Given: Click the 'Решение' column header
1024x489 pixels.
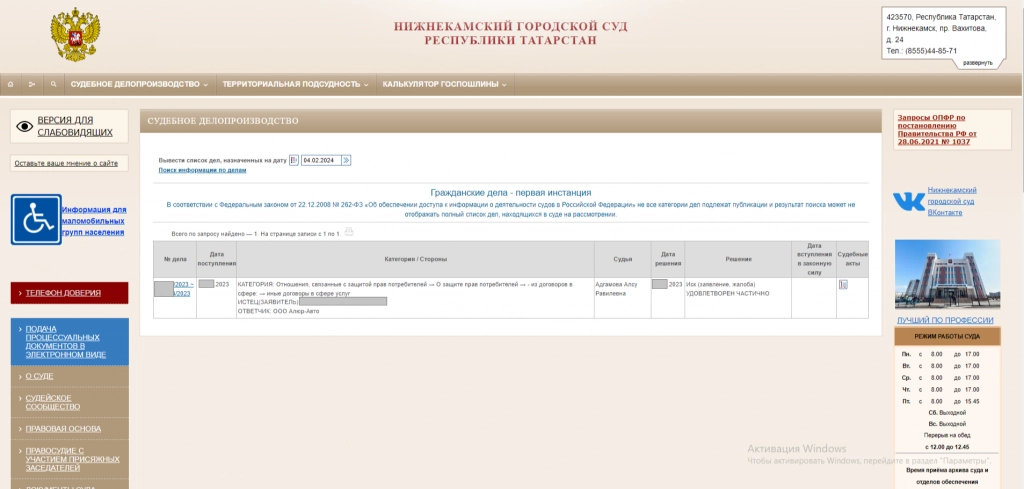Looking at the screenshot, I should point(738,259).
